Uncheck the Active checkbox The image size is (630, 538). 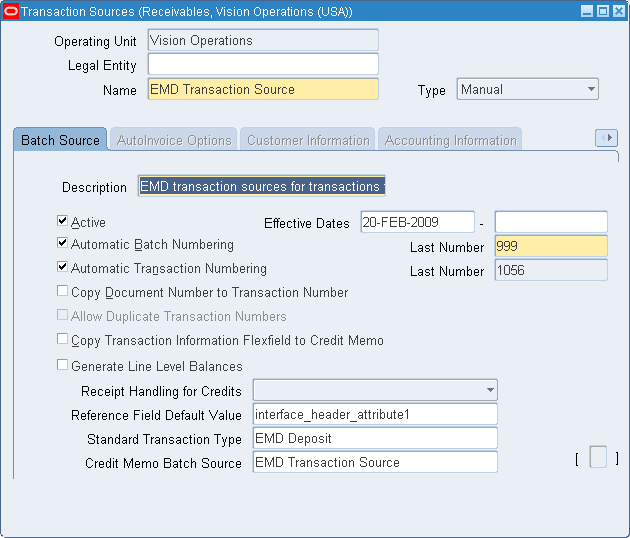(62, 221)
